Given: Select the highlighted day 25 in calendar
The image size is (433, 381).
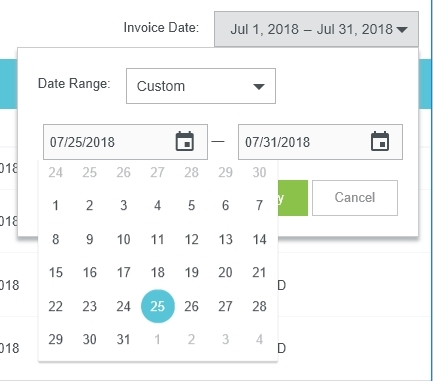Looking at the screenshot, I should 158,306.
